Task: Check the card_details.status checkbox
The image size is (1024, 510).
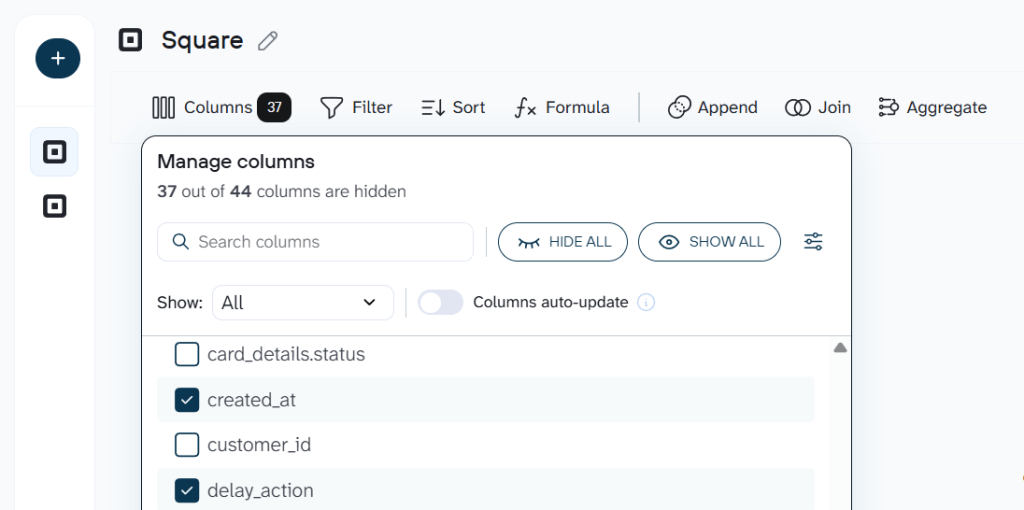Action: pyautogui.click(x=187, y=354)
